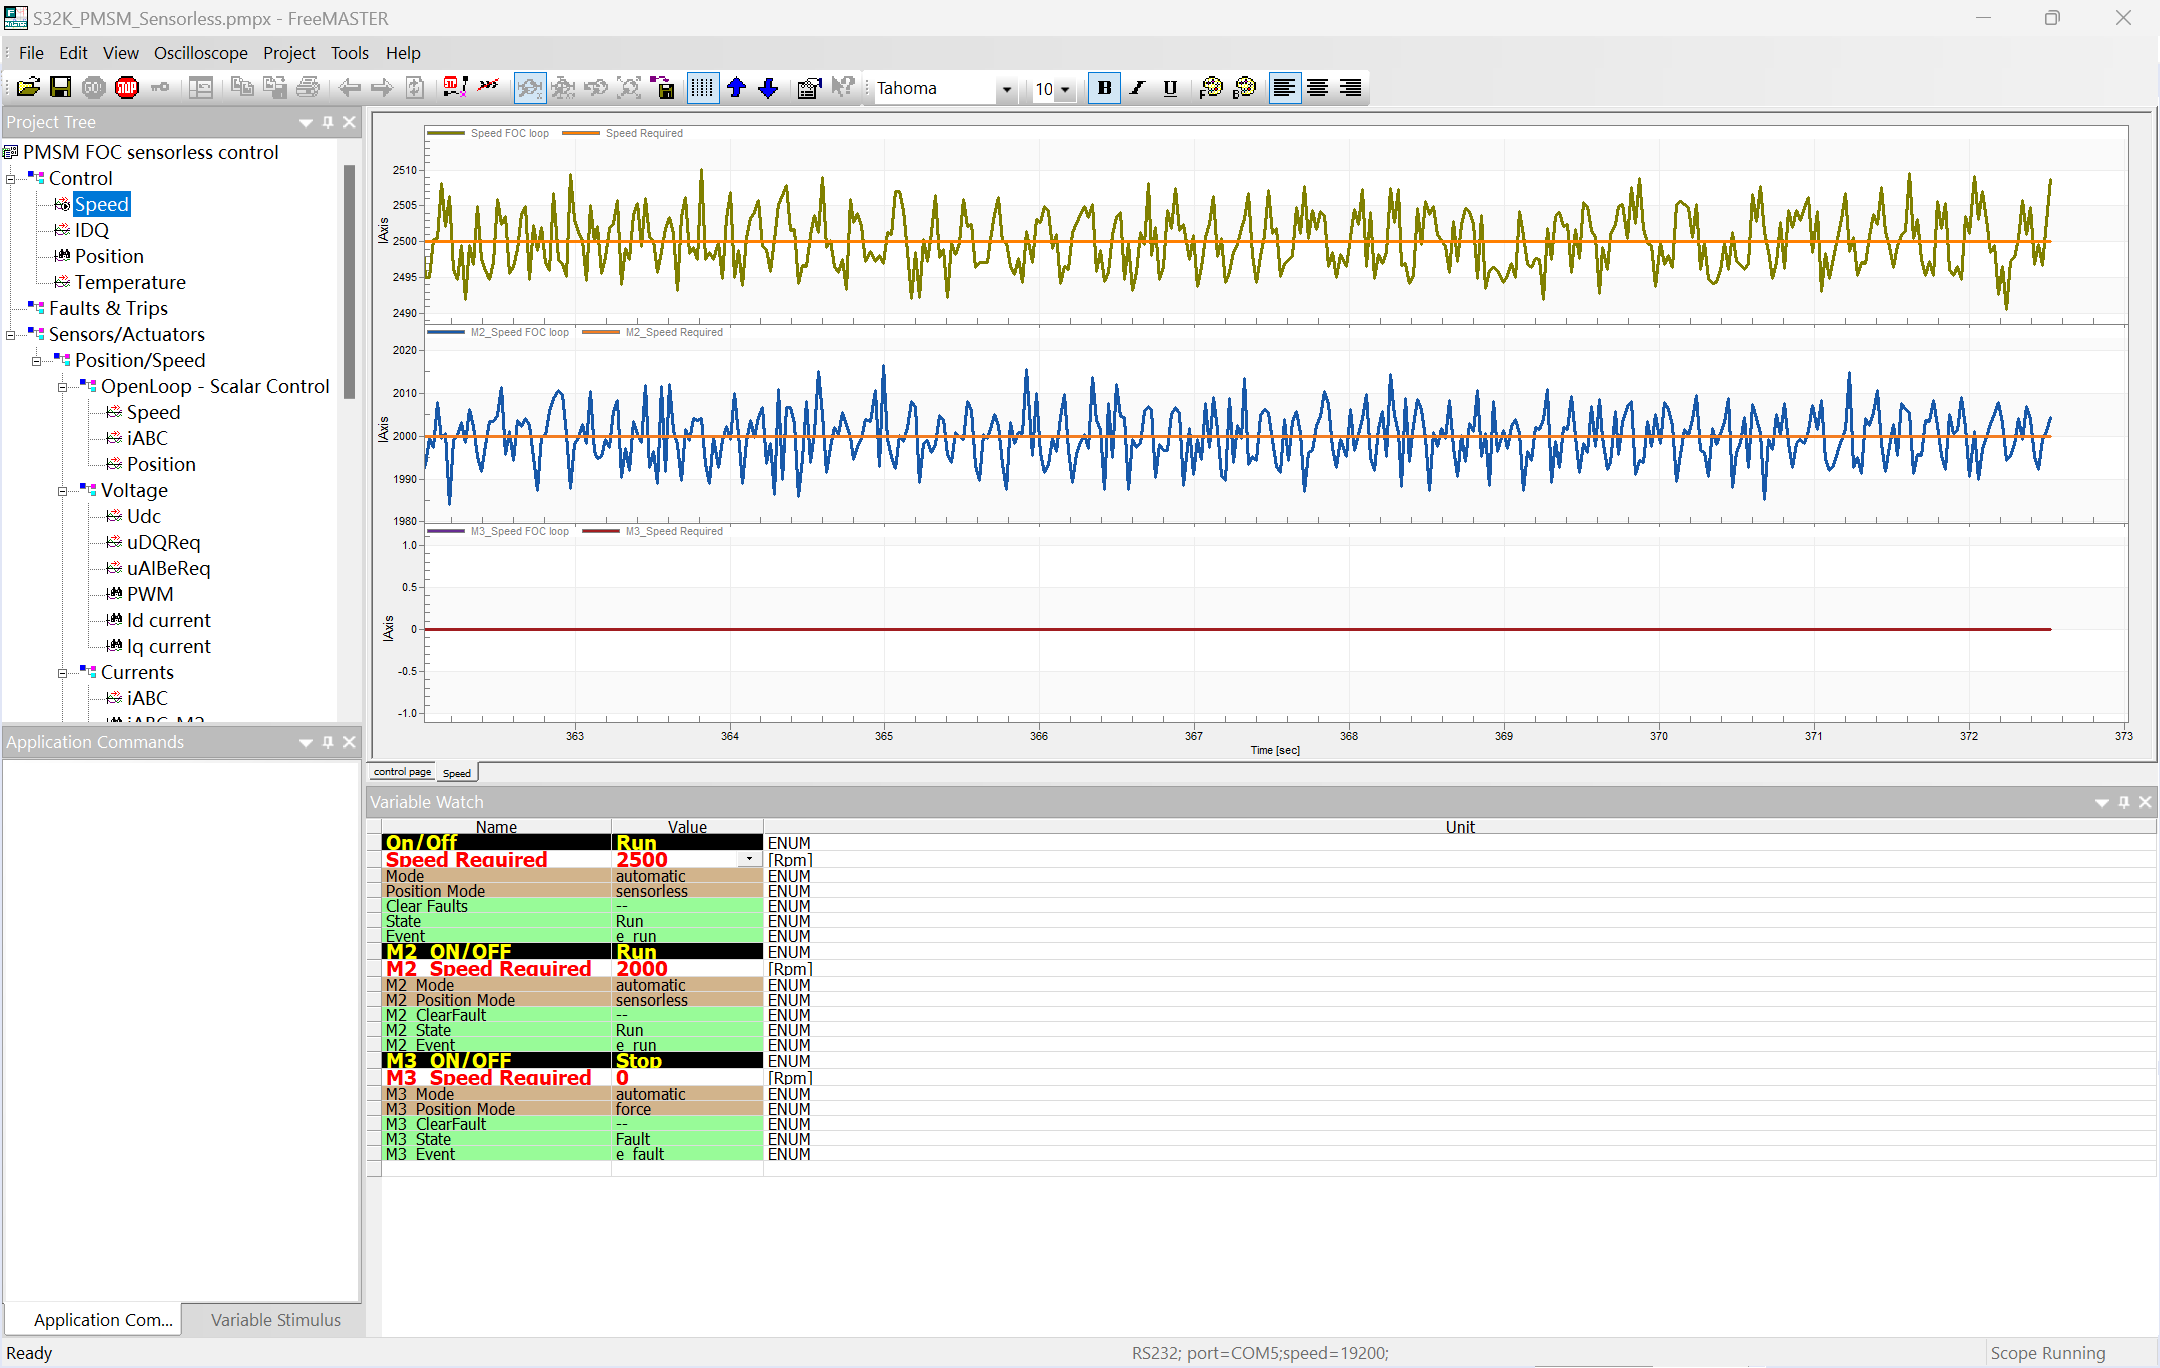Click the foreground color palette icon
This screenshot has height=1368, width=2160.
click(1211, 88)
